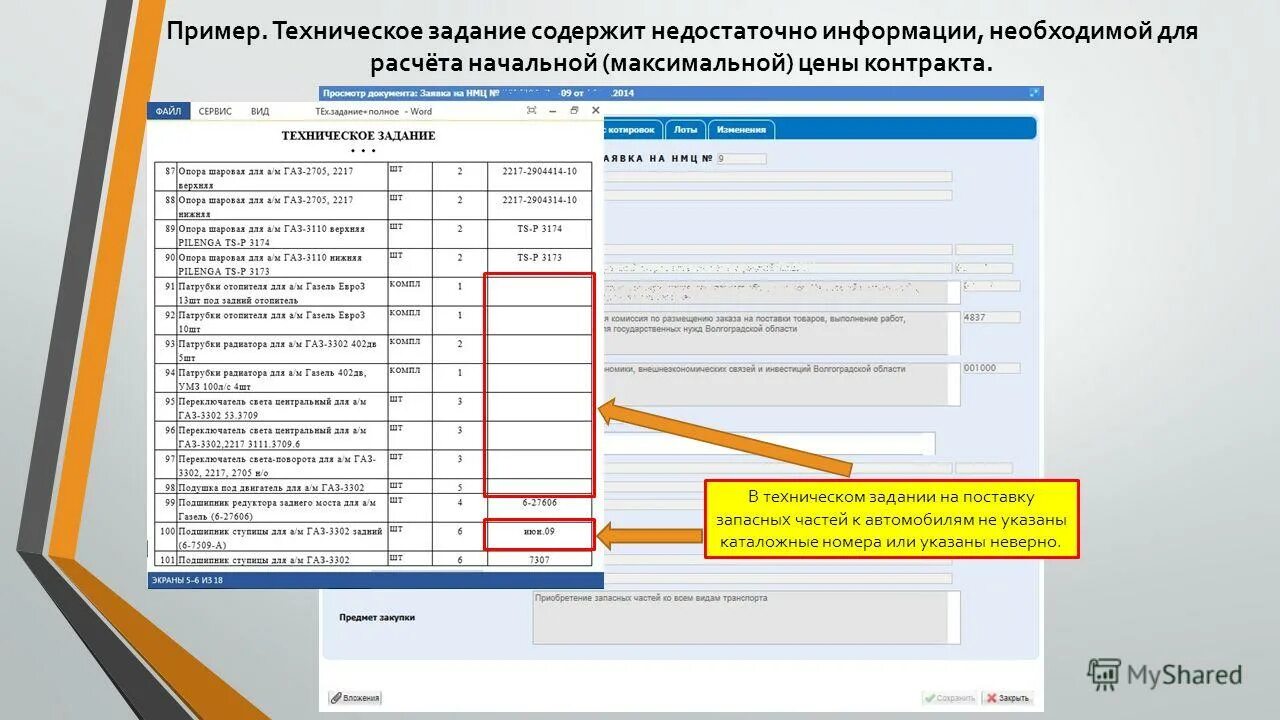Image resolution: width=1280 pixels, height=720 pixels.
Task: Click the Заявка на НМЦ number field
Action: [x=741, y=157]
